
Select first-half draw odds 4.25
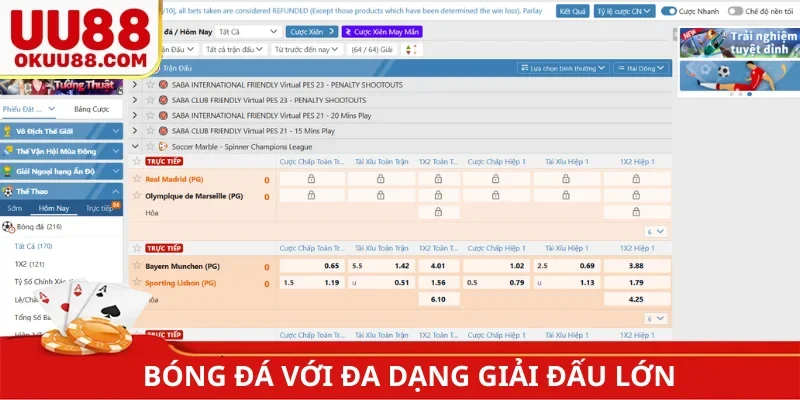pyautogui.click(x=636, y=299)
